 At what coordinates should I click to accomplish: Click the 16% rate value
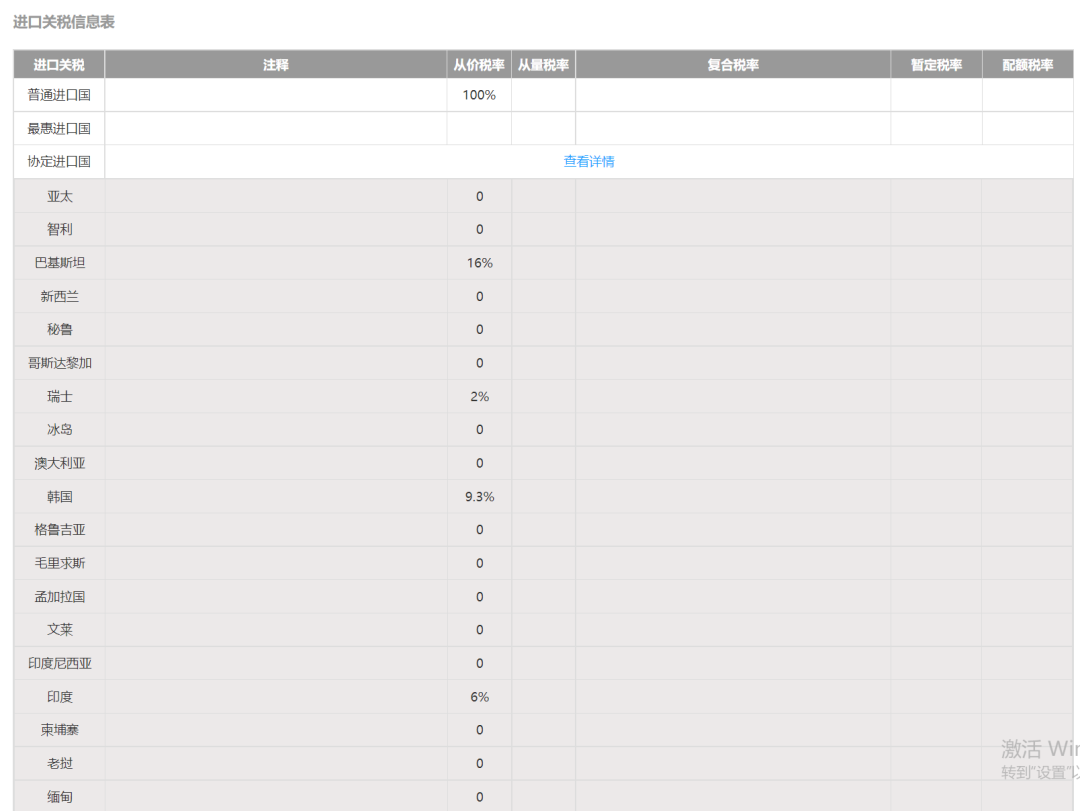point(479,263)
